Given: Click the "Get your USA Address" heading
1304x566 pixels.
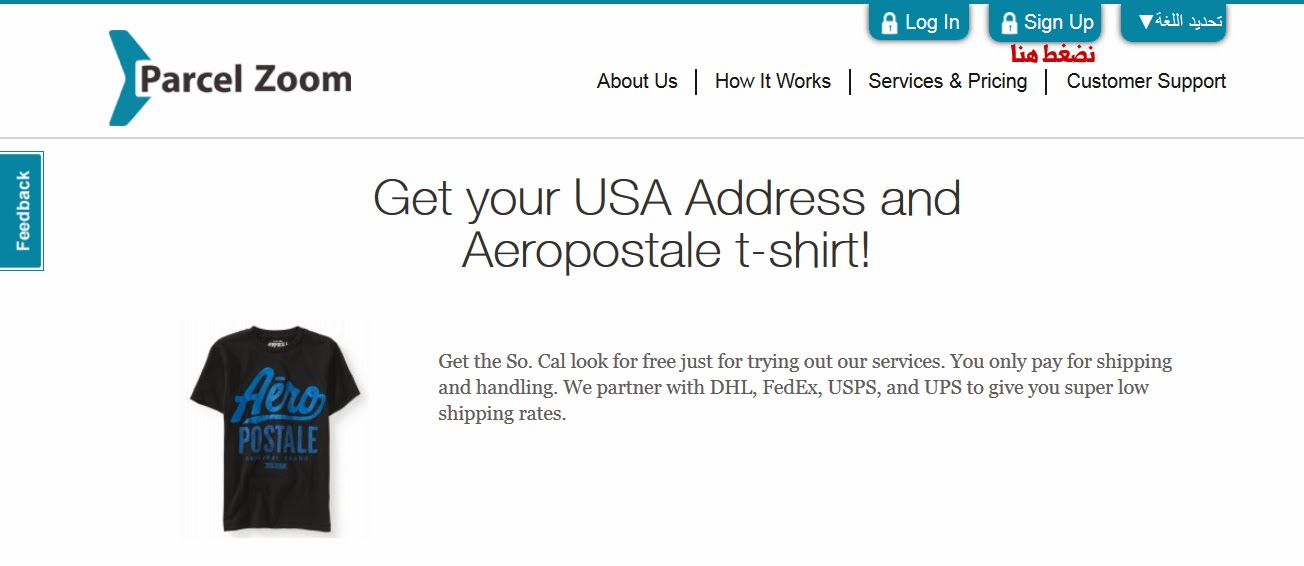Looking at the screenshot, I should pyautogui.click(x=666, y=198).
